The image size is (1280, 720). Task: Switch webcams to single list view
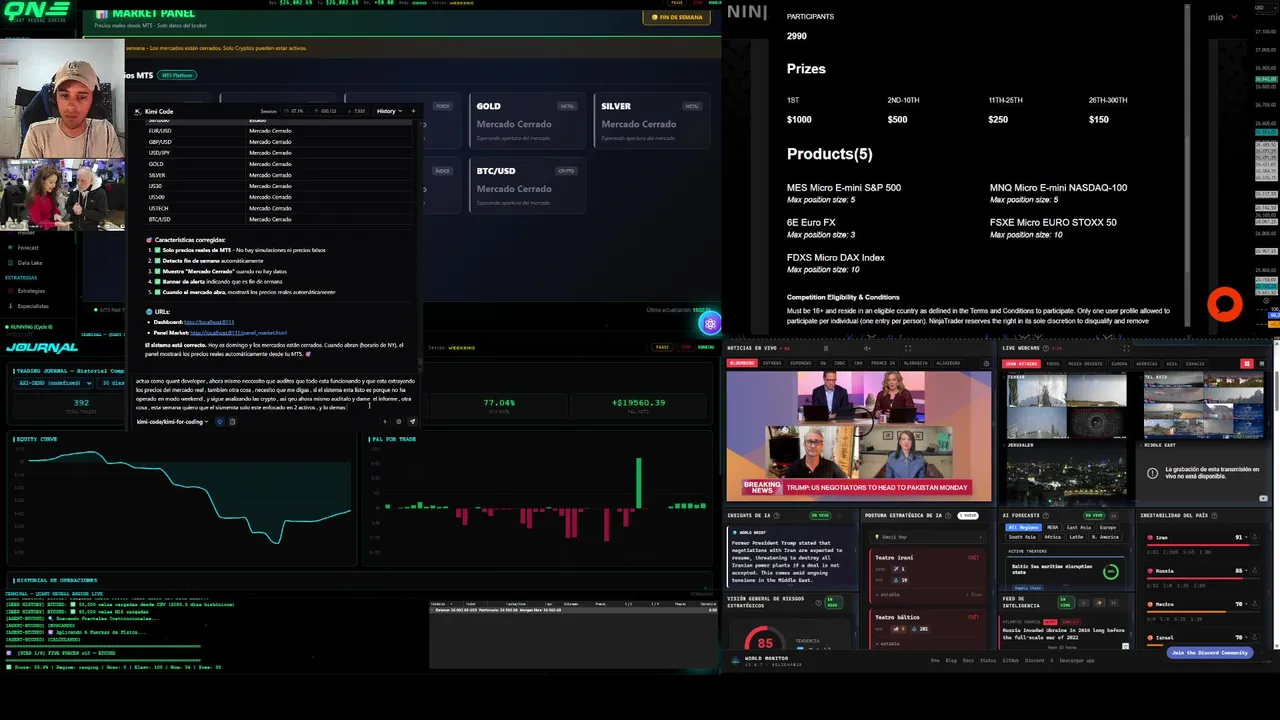pos(1262,363)
